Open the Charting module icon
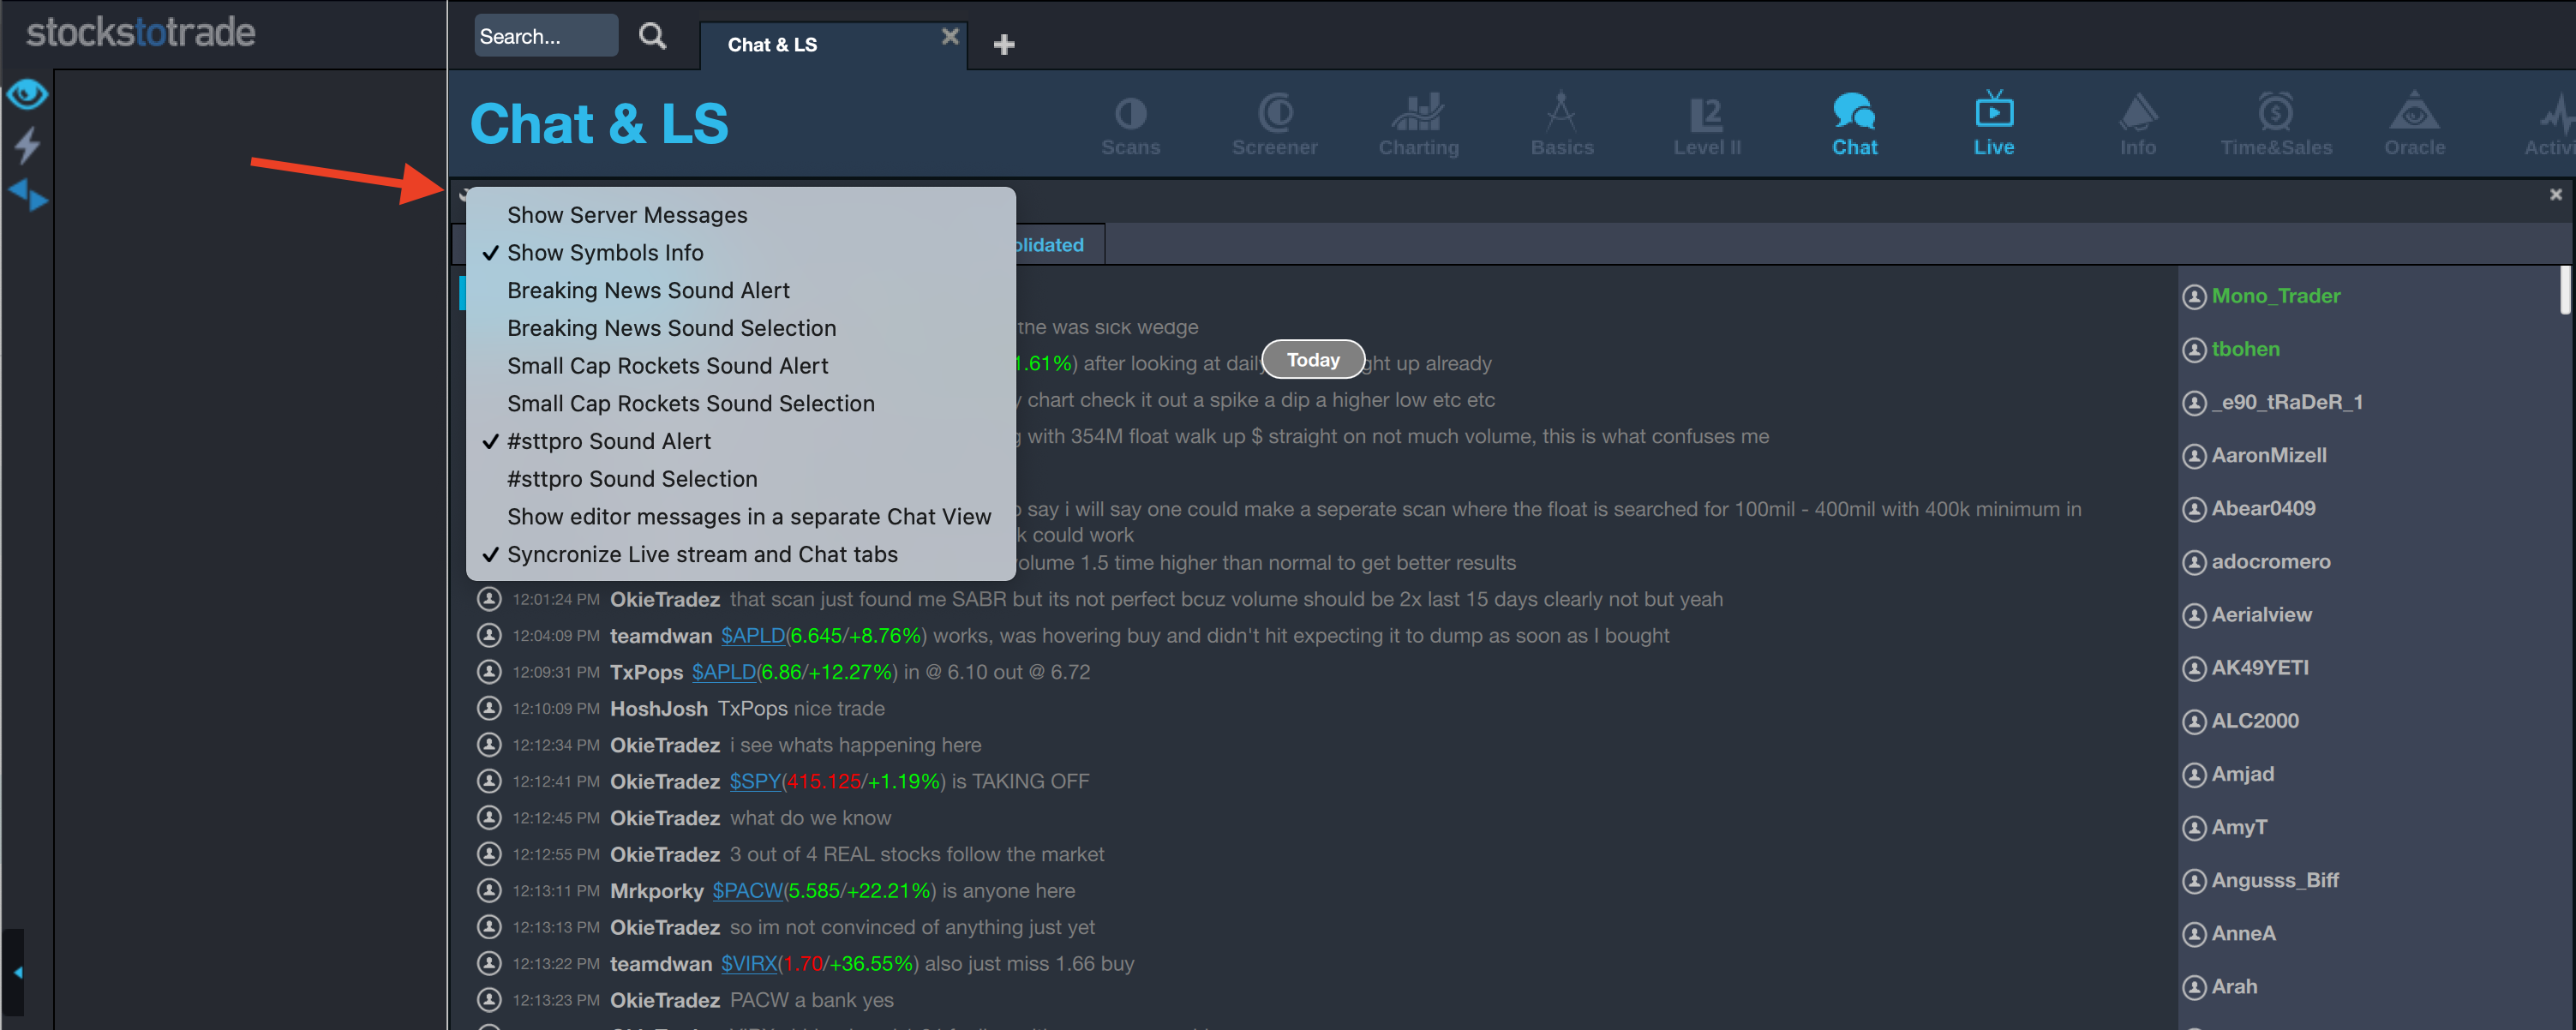The image size is (2576, 1030). 1418,125
